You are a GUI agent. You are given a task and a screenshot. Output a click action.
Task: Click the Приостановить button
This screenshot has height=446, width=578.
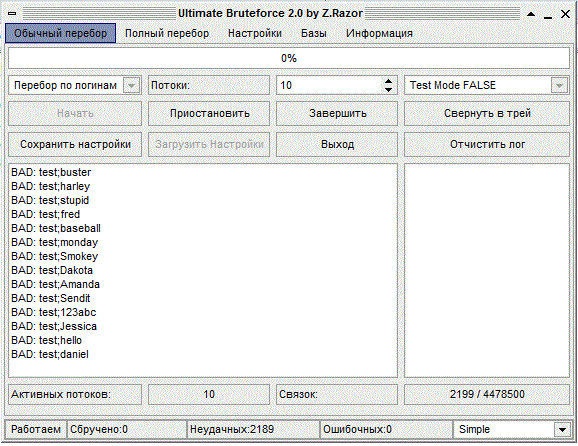(209, 114)
